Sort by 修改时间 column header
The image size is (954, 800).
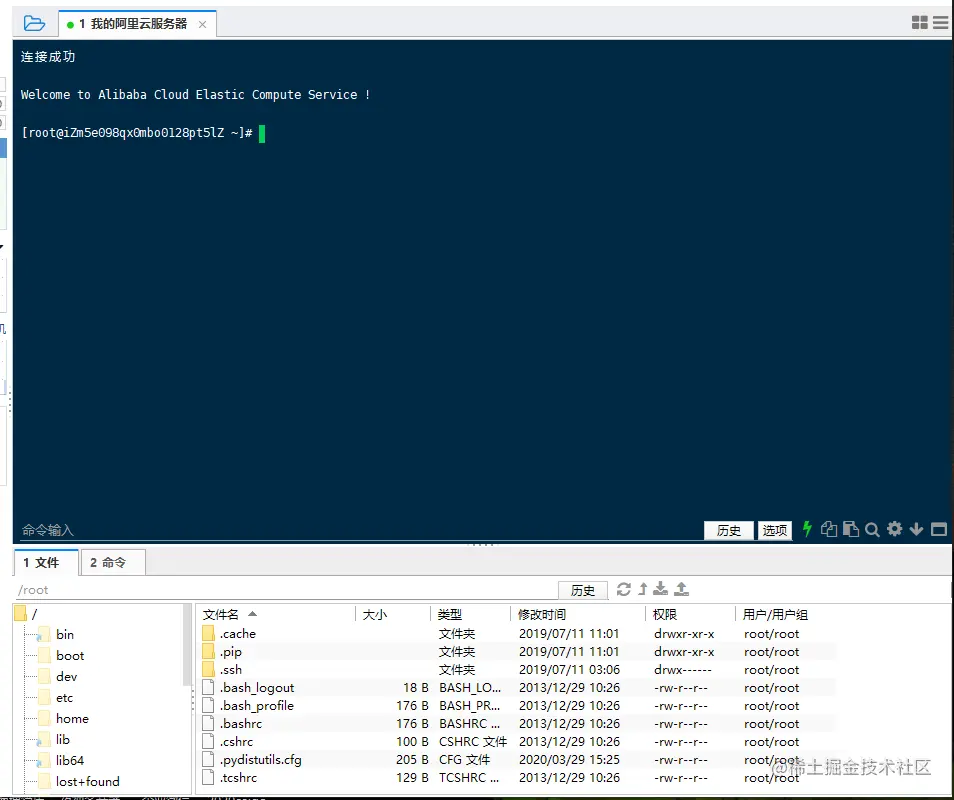pyautogui.click(x=578, y=614)
